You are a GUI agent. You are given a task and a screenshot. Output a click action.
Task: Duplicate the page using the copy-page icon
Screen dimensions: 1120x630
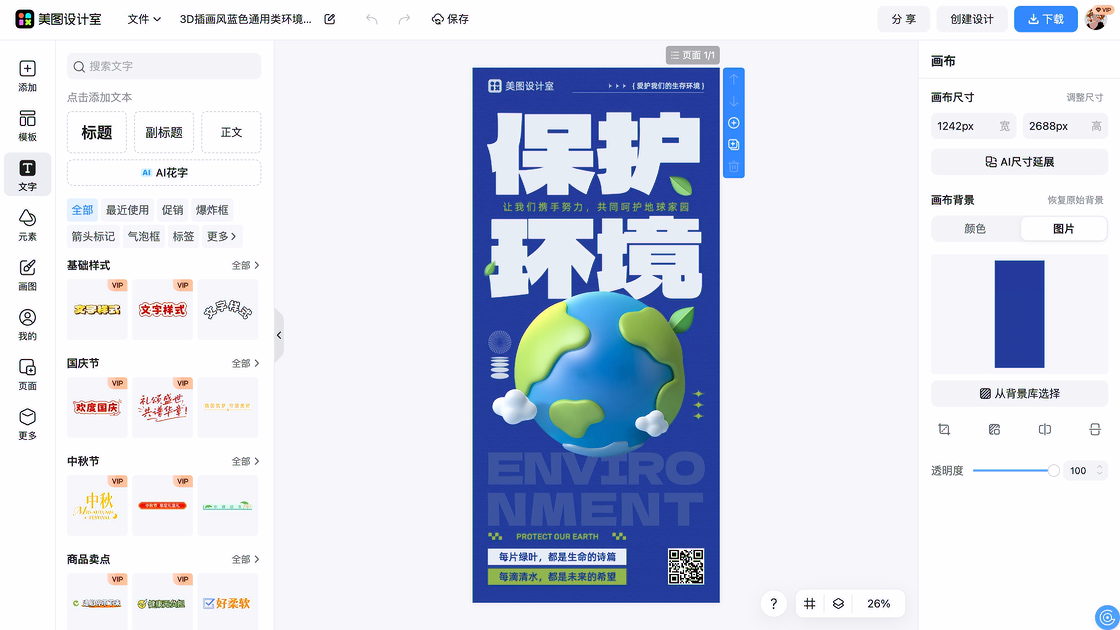pyautogui.click(x=734, y=145)
